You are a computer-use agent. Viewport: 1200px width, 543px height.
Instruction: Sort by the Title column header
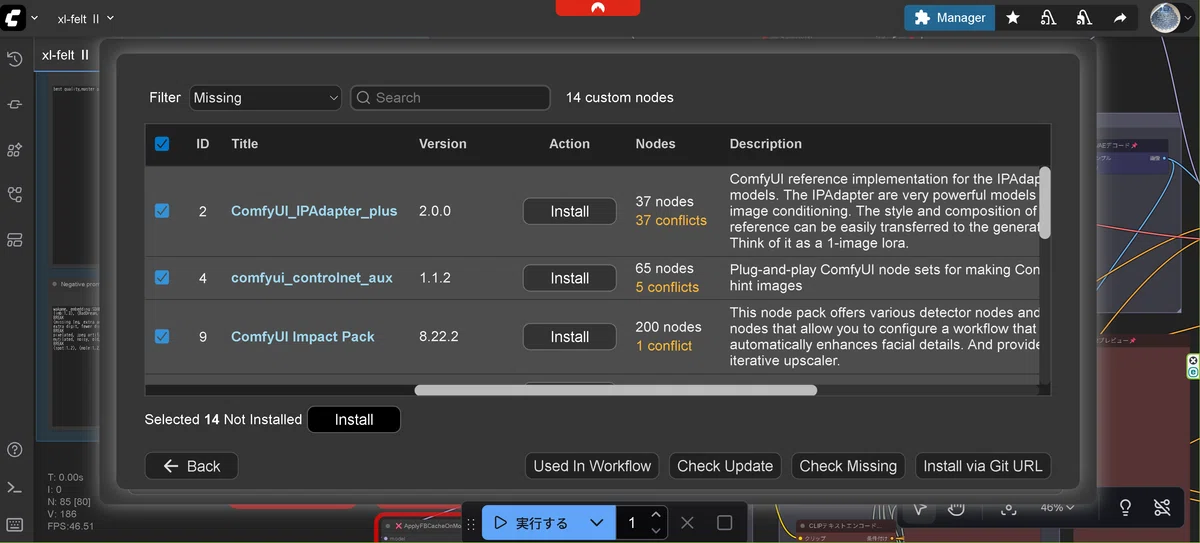click(244, 144)
